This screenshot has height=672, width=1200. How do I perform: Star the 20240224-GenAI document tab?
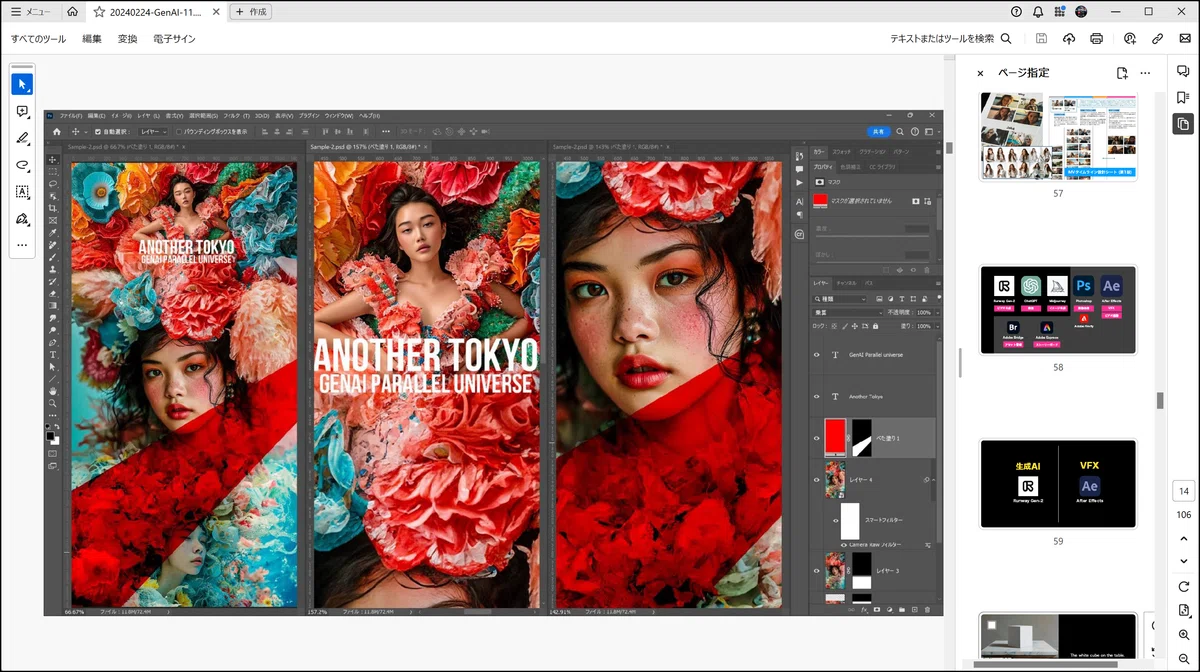tap(99, 12)
